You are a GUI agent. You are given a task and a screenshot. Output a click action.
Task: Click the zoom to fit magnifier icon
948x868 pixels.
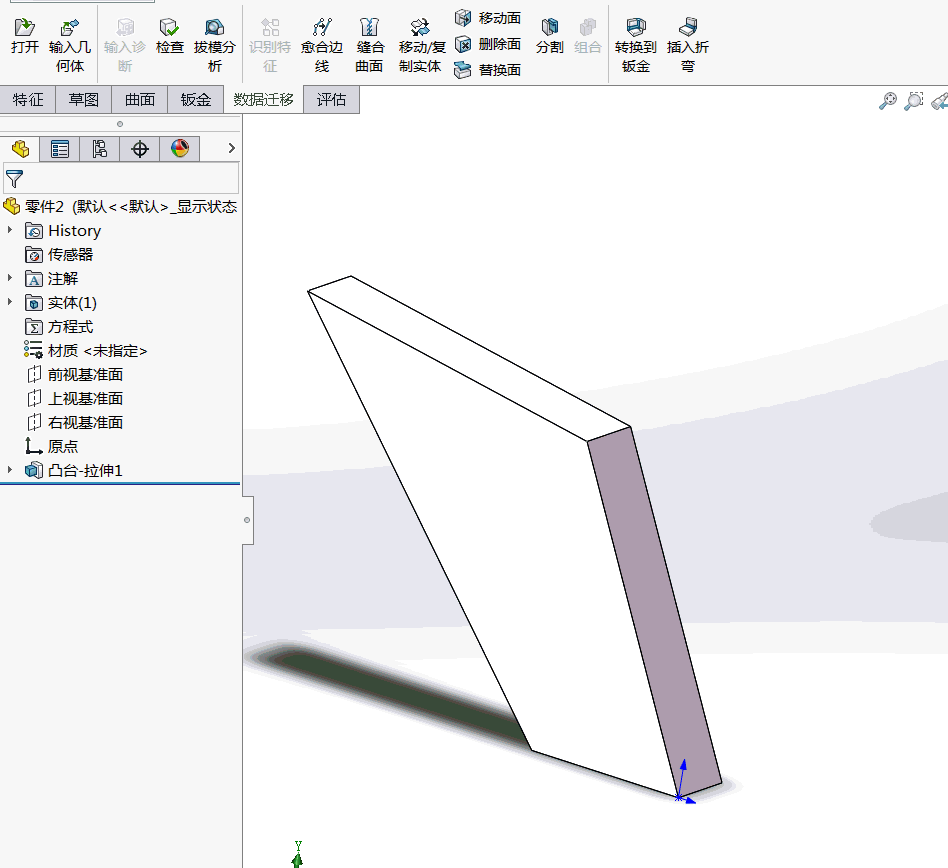point(888,101)
